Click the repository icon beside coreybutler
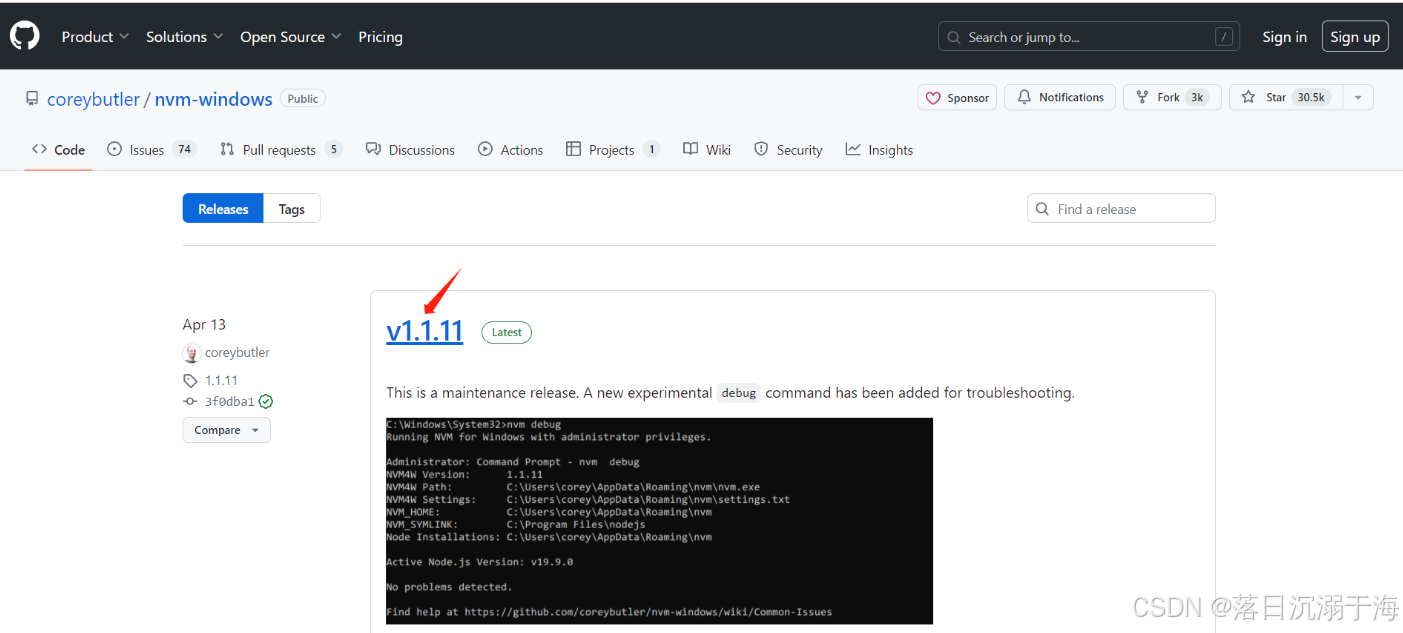1403x633 pixels. (32, 98)
